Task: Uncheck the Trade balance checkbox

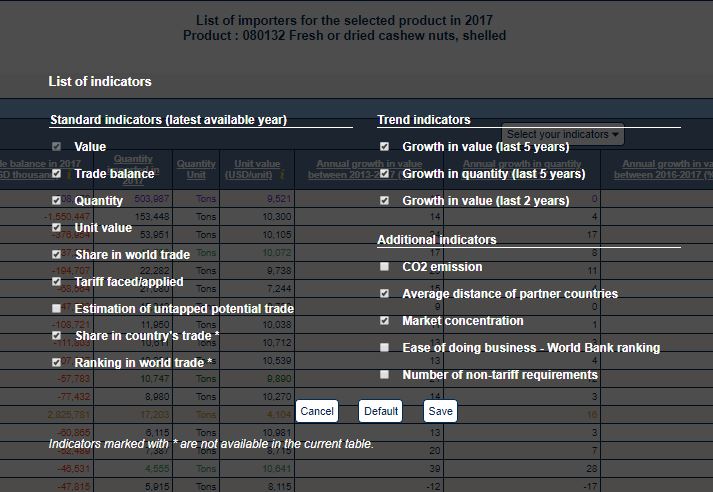Action: click(57, 174)
